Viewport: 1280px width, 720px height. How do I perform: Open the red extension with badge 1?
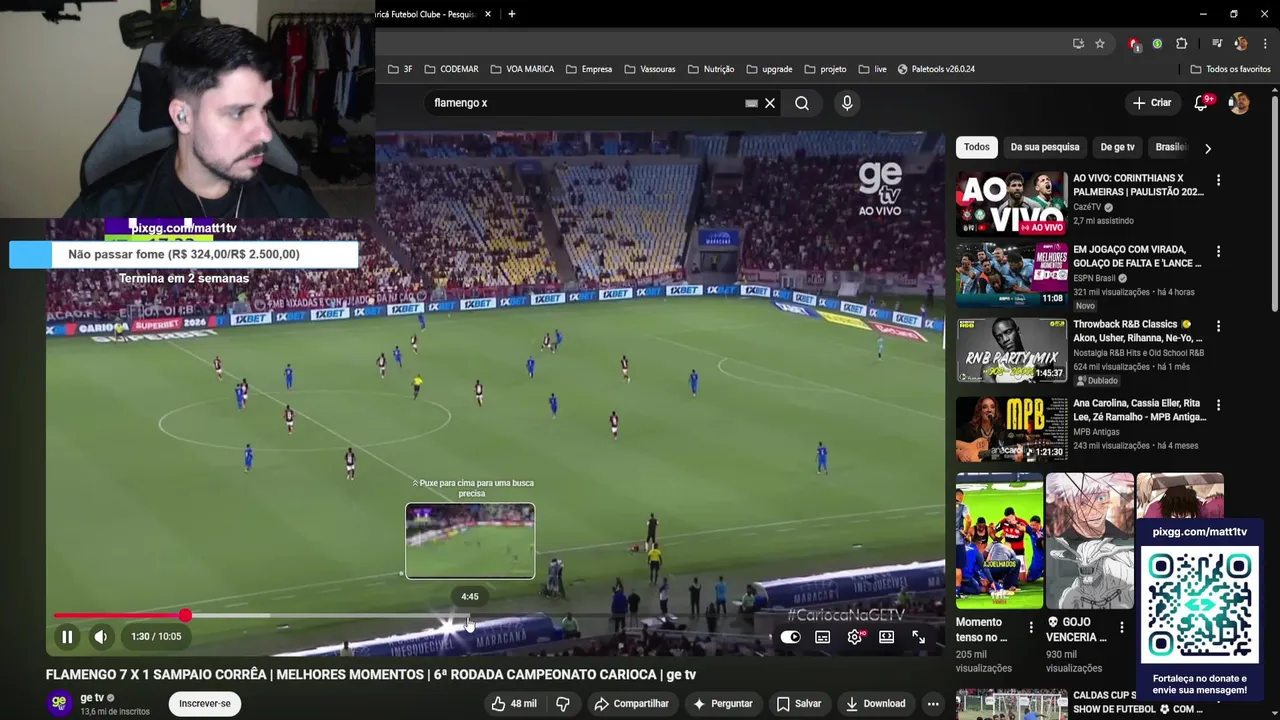(1134, 44)
